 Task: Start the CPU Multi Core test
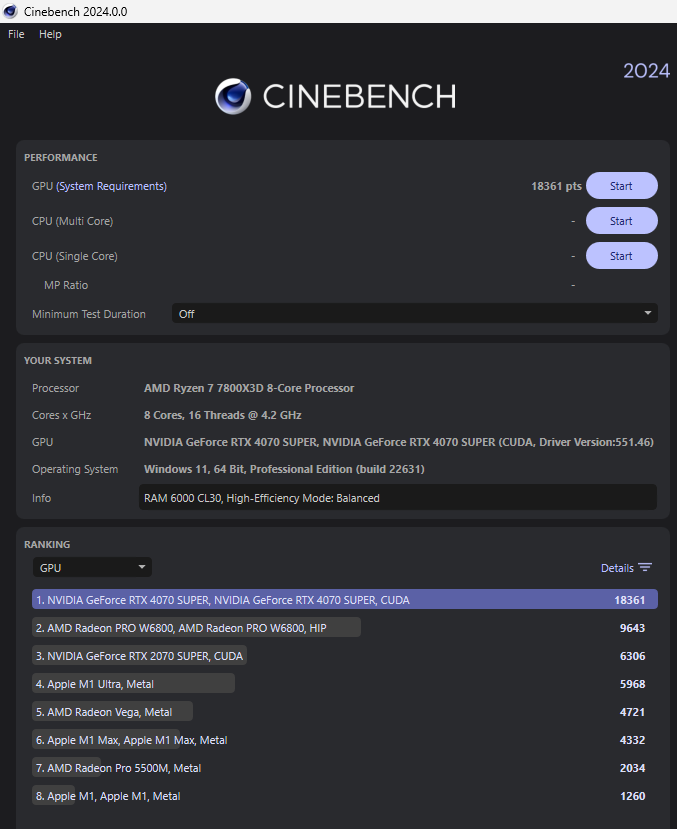tap(622, 221)
